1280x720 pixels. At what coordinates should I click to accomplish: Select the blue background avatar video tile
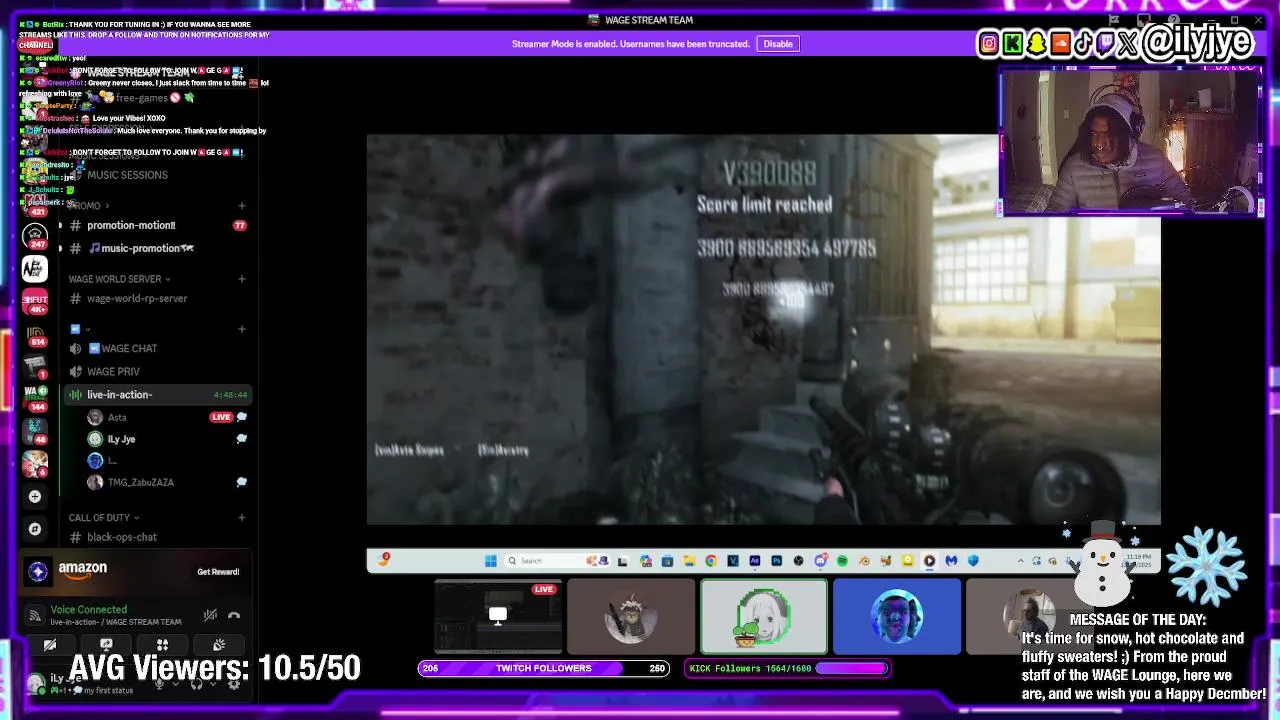coord(897,616)
